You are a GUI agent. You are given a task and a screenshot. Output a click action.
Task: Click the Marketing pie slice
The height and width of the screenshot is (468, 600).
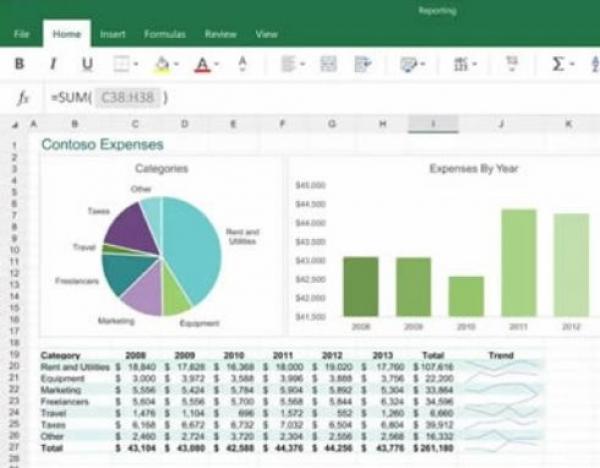[145, 291]
